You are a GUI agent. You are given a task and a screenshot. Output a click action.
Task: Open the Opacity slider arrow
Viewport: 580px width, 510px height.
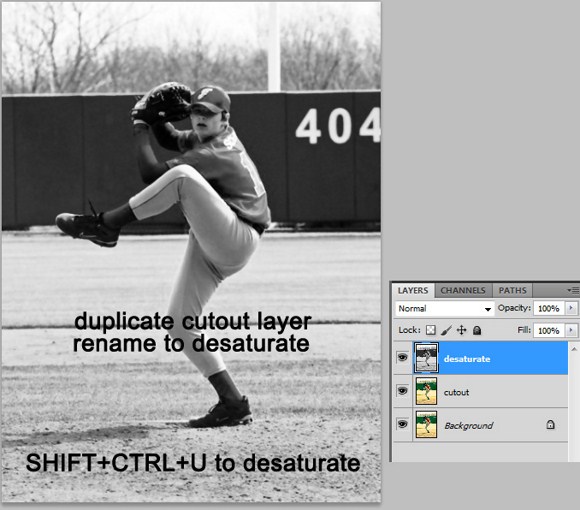[x=571, y=308]
